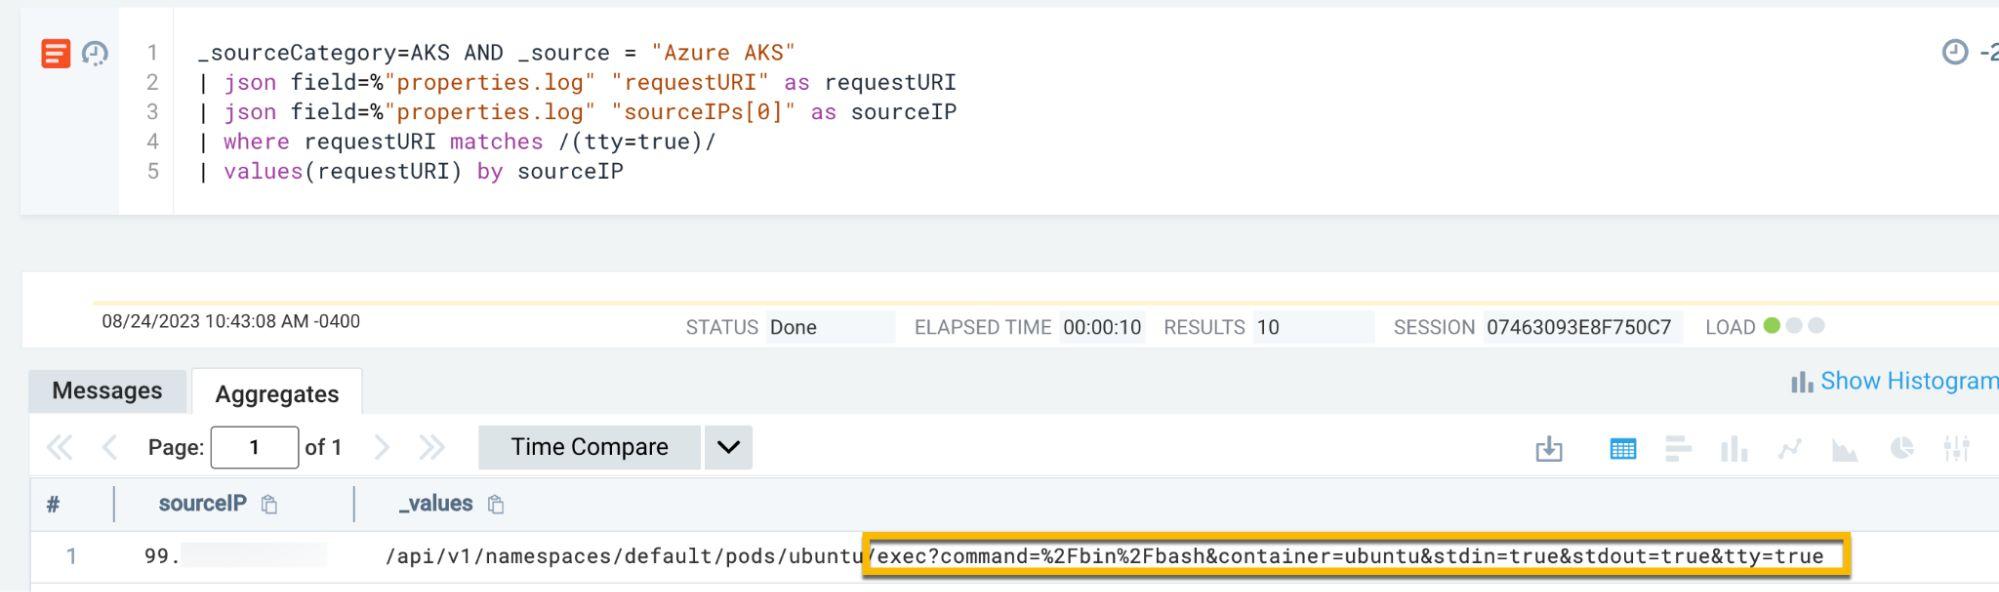This screenshot has width=1999, height=592.
Task: Export results with the download icon
Action: 1548,449
